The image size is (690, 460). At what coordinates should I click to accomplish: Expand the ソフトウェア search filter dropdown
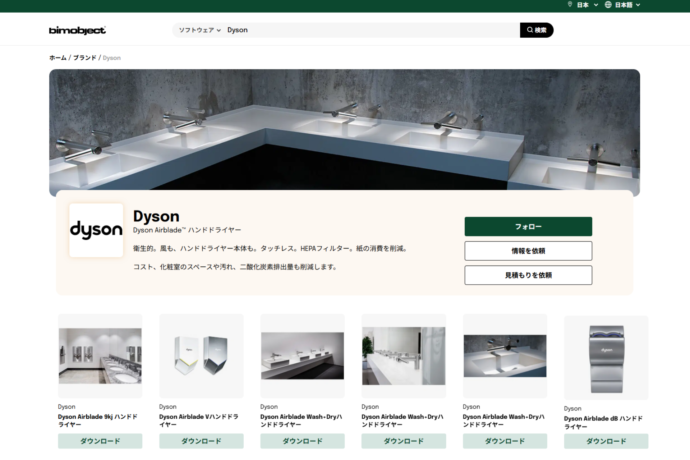pos(199,30)
